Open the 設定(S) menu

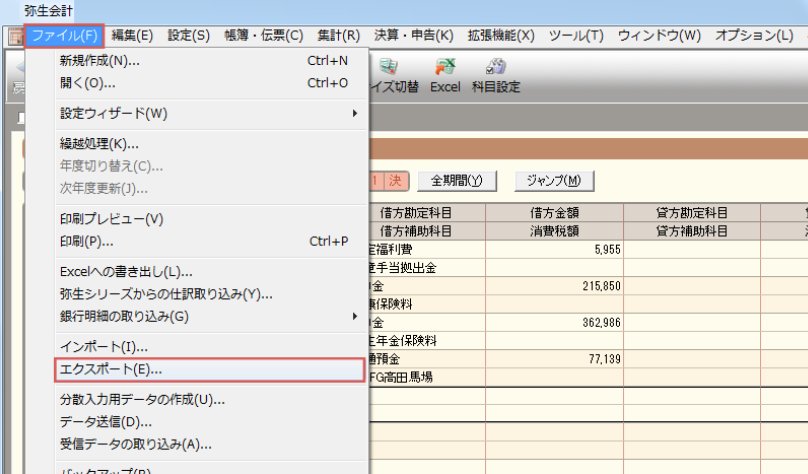[x=189, y=36]
